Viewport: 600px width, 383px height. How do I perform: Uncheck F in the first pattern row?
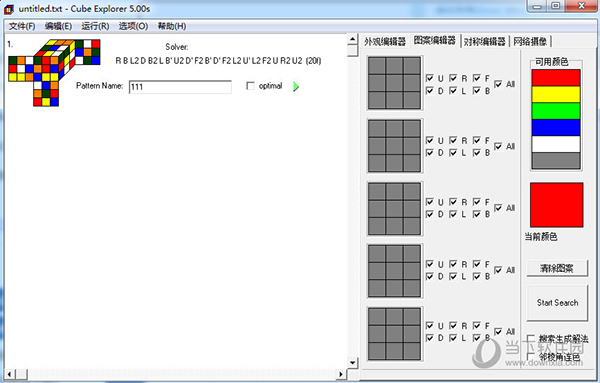tap(476, 78)
